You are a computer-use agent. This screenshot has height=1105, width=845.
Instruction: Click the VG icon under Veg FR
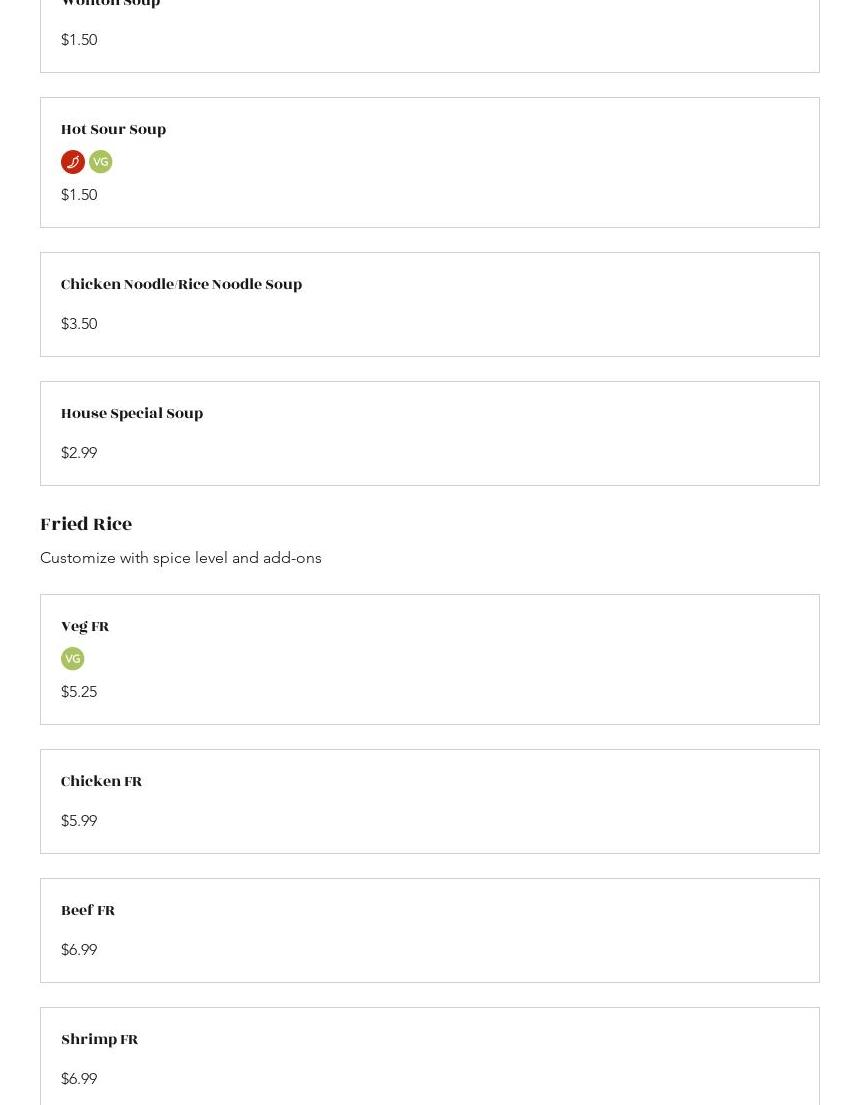73,659
